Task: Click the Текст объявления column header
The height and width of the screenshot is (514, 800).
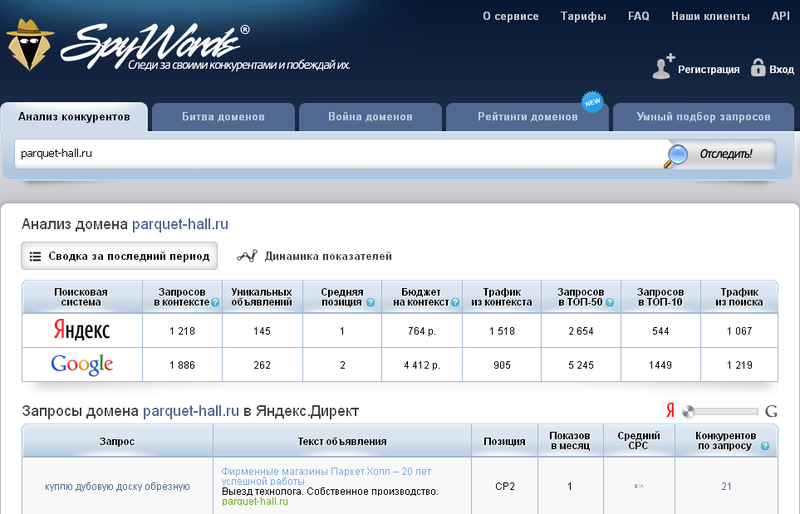Action: [x=342, y=441]
